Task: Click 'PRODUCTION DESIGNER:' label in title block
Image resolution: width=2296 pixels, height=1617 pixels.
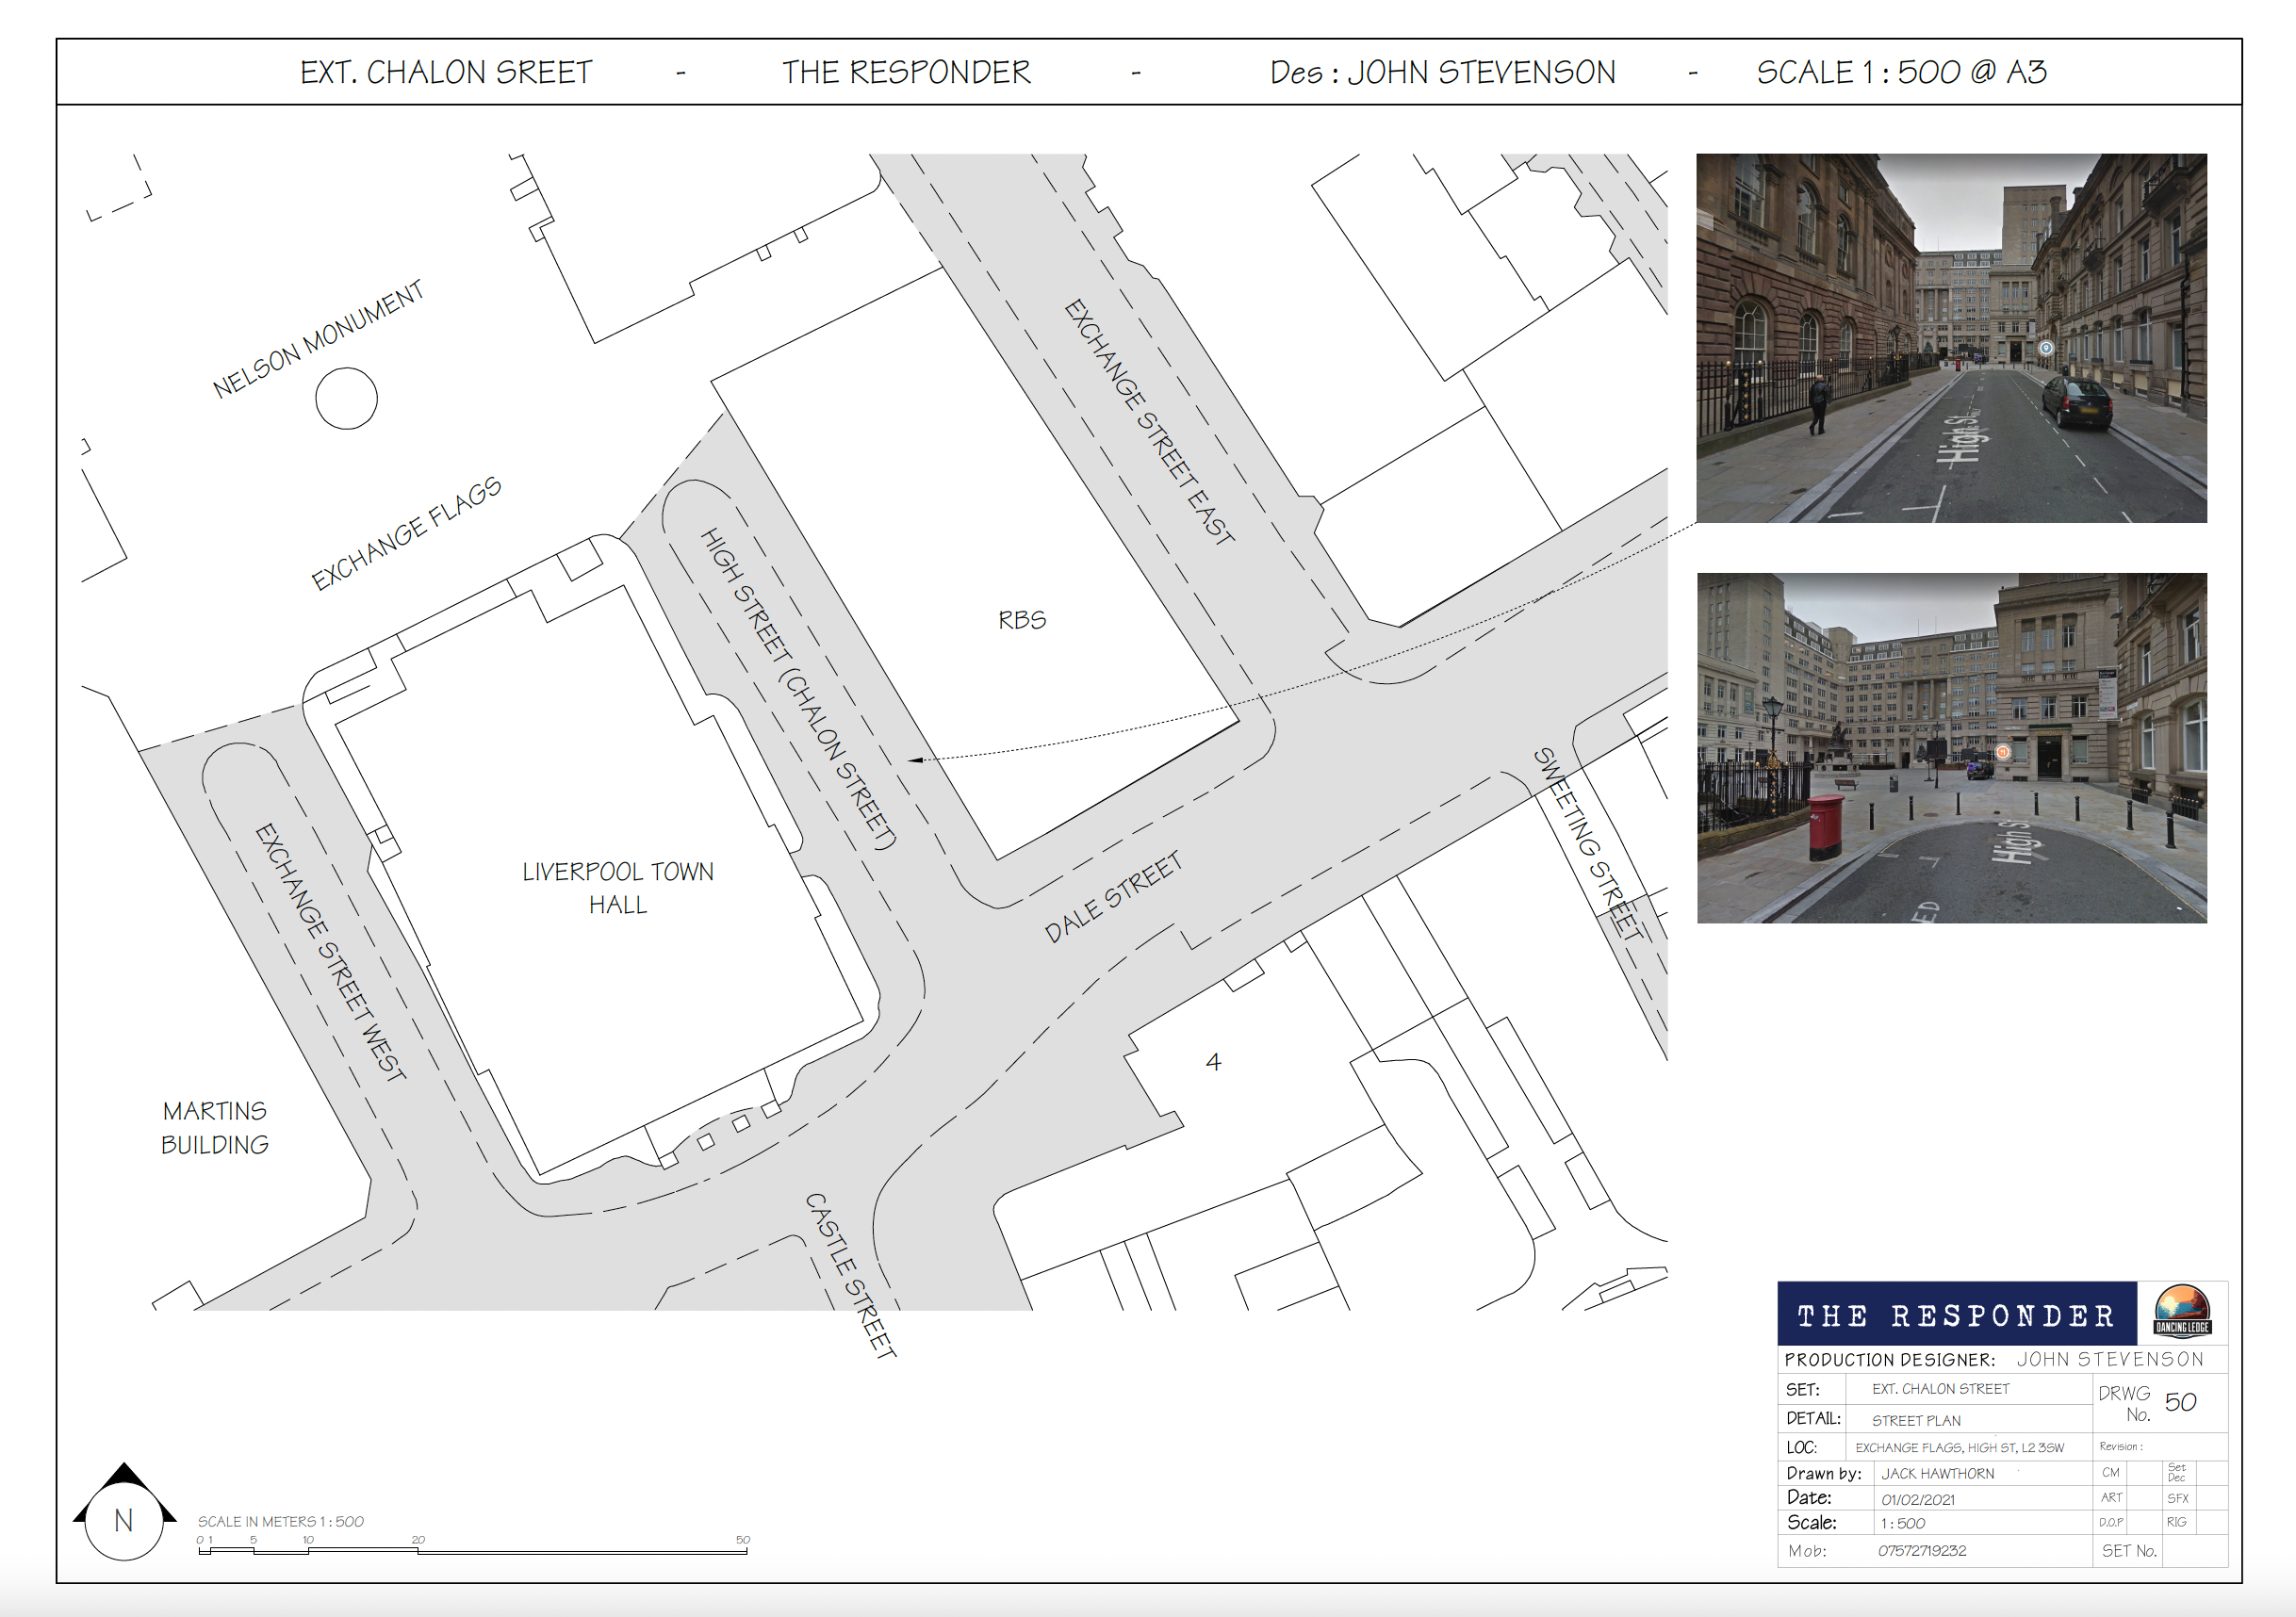Action: pyautogui.click(x=1889, y=1360)
